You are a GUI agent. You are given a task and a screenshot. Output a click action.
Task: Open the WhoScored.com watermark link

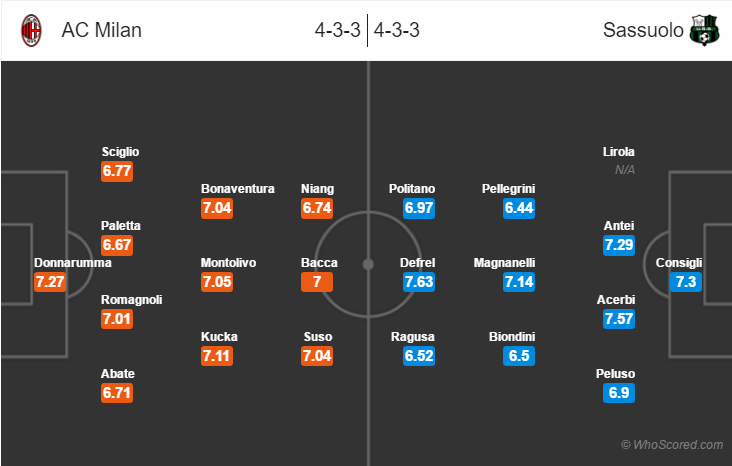(x=672, y=445)
